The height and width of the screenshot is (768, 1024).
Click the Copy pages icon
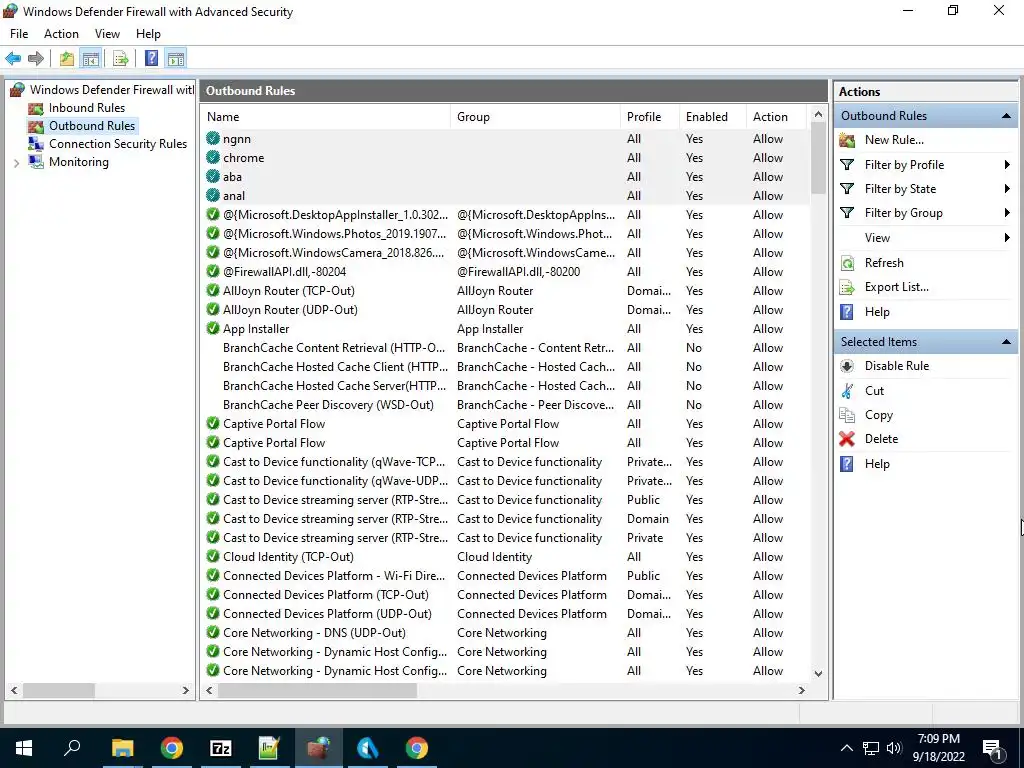click(x=847, y=415)
